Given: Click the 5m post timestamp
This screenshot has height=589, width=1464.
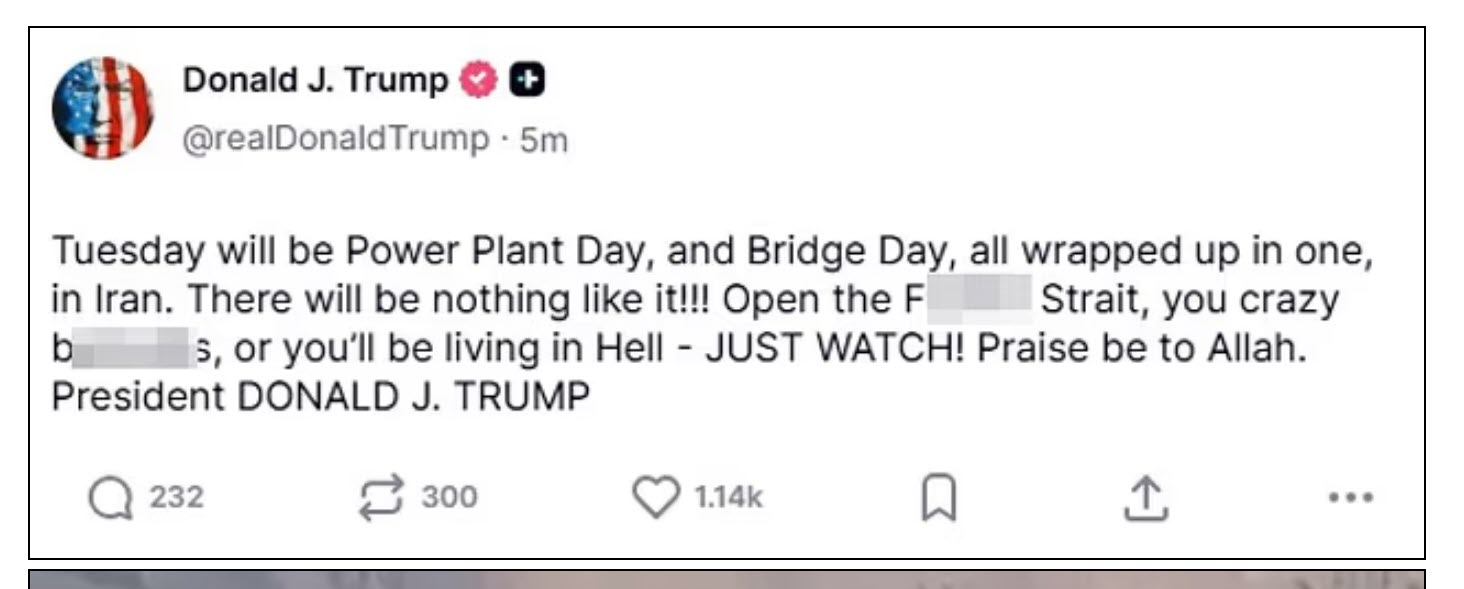Looking at the screenshot, I should tap(544, 139).
